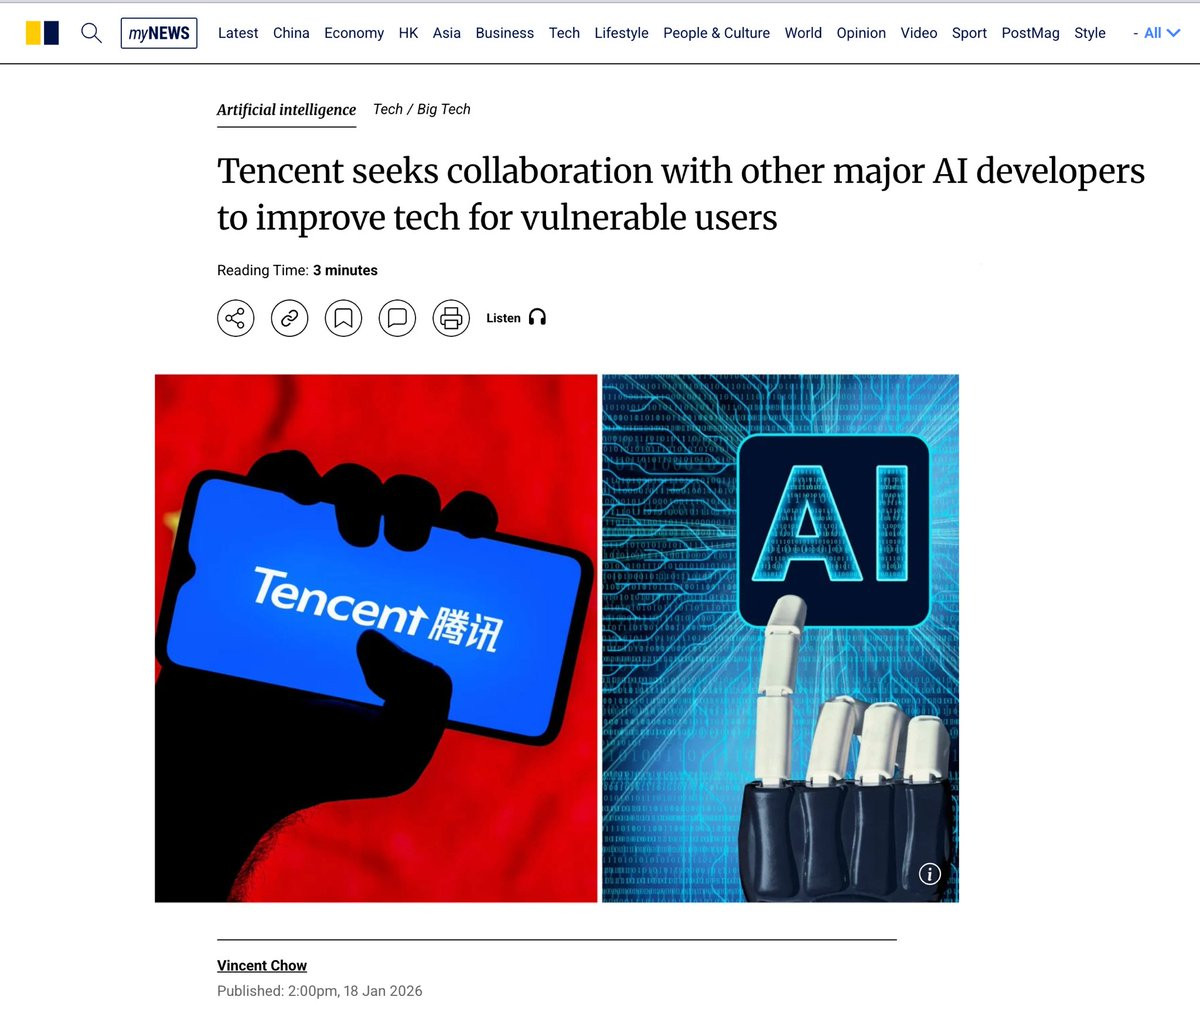This screenshot has width=1200, height=1027.
Task: Show image info via the i icon
Action: click(x=930, y=874)
